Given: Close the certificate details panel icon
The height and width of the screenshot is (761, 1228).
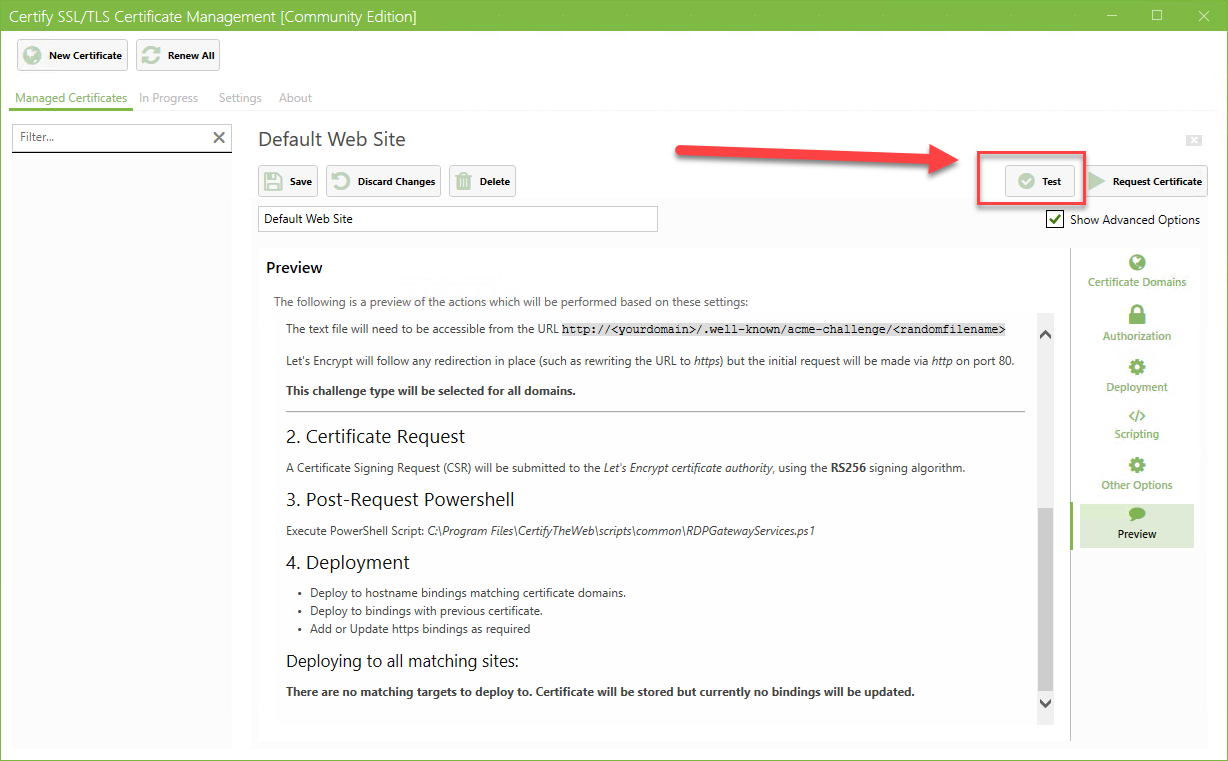Looking at the screenshot, I should [1193, 140].
